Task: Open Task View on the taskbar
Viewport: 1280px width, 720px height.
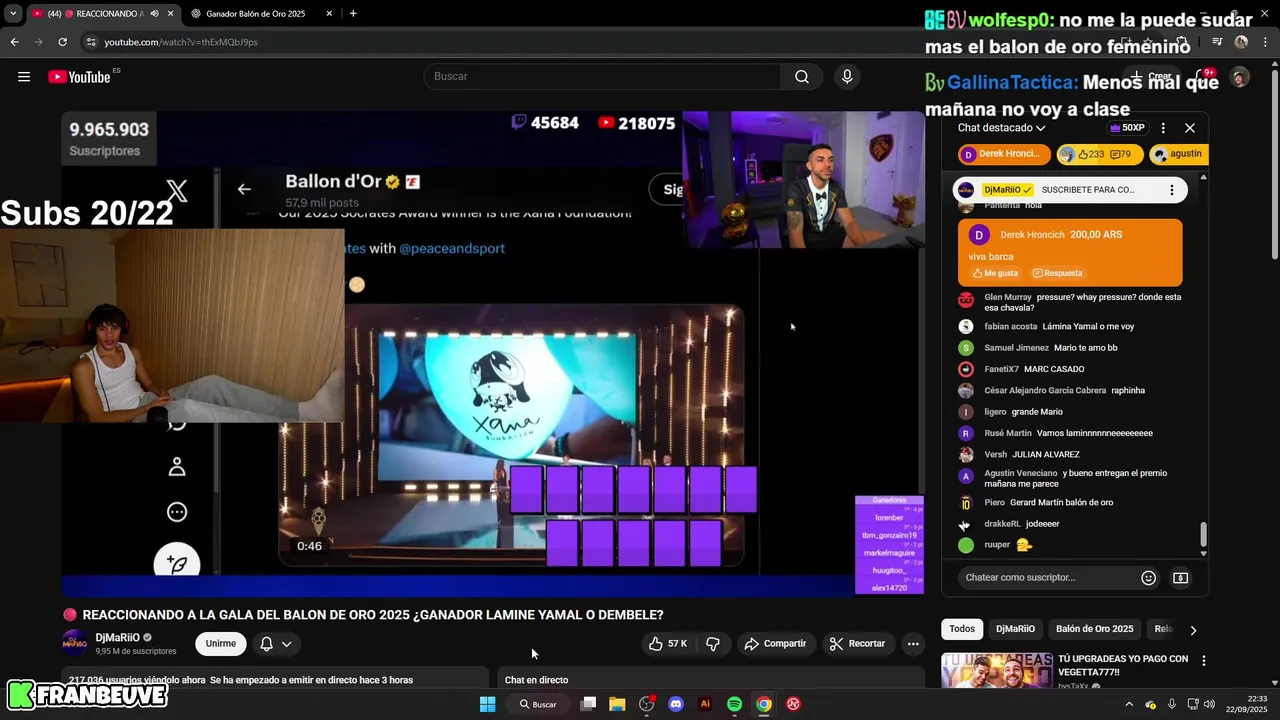Action: [588, 704]
